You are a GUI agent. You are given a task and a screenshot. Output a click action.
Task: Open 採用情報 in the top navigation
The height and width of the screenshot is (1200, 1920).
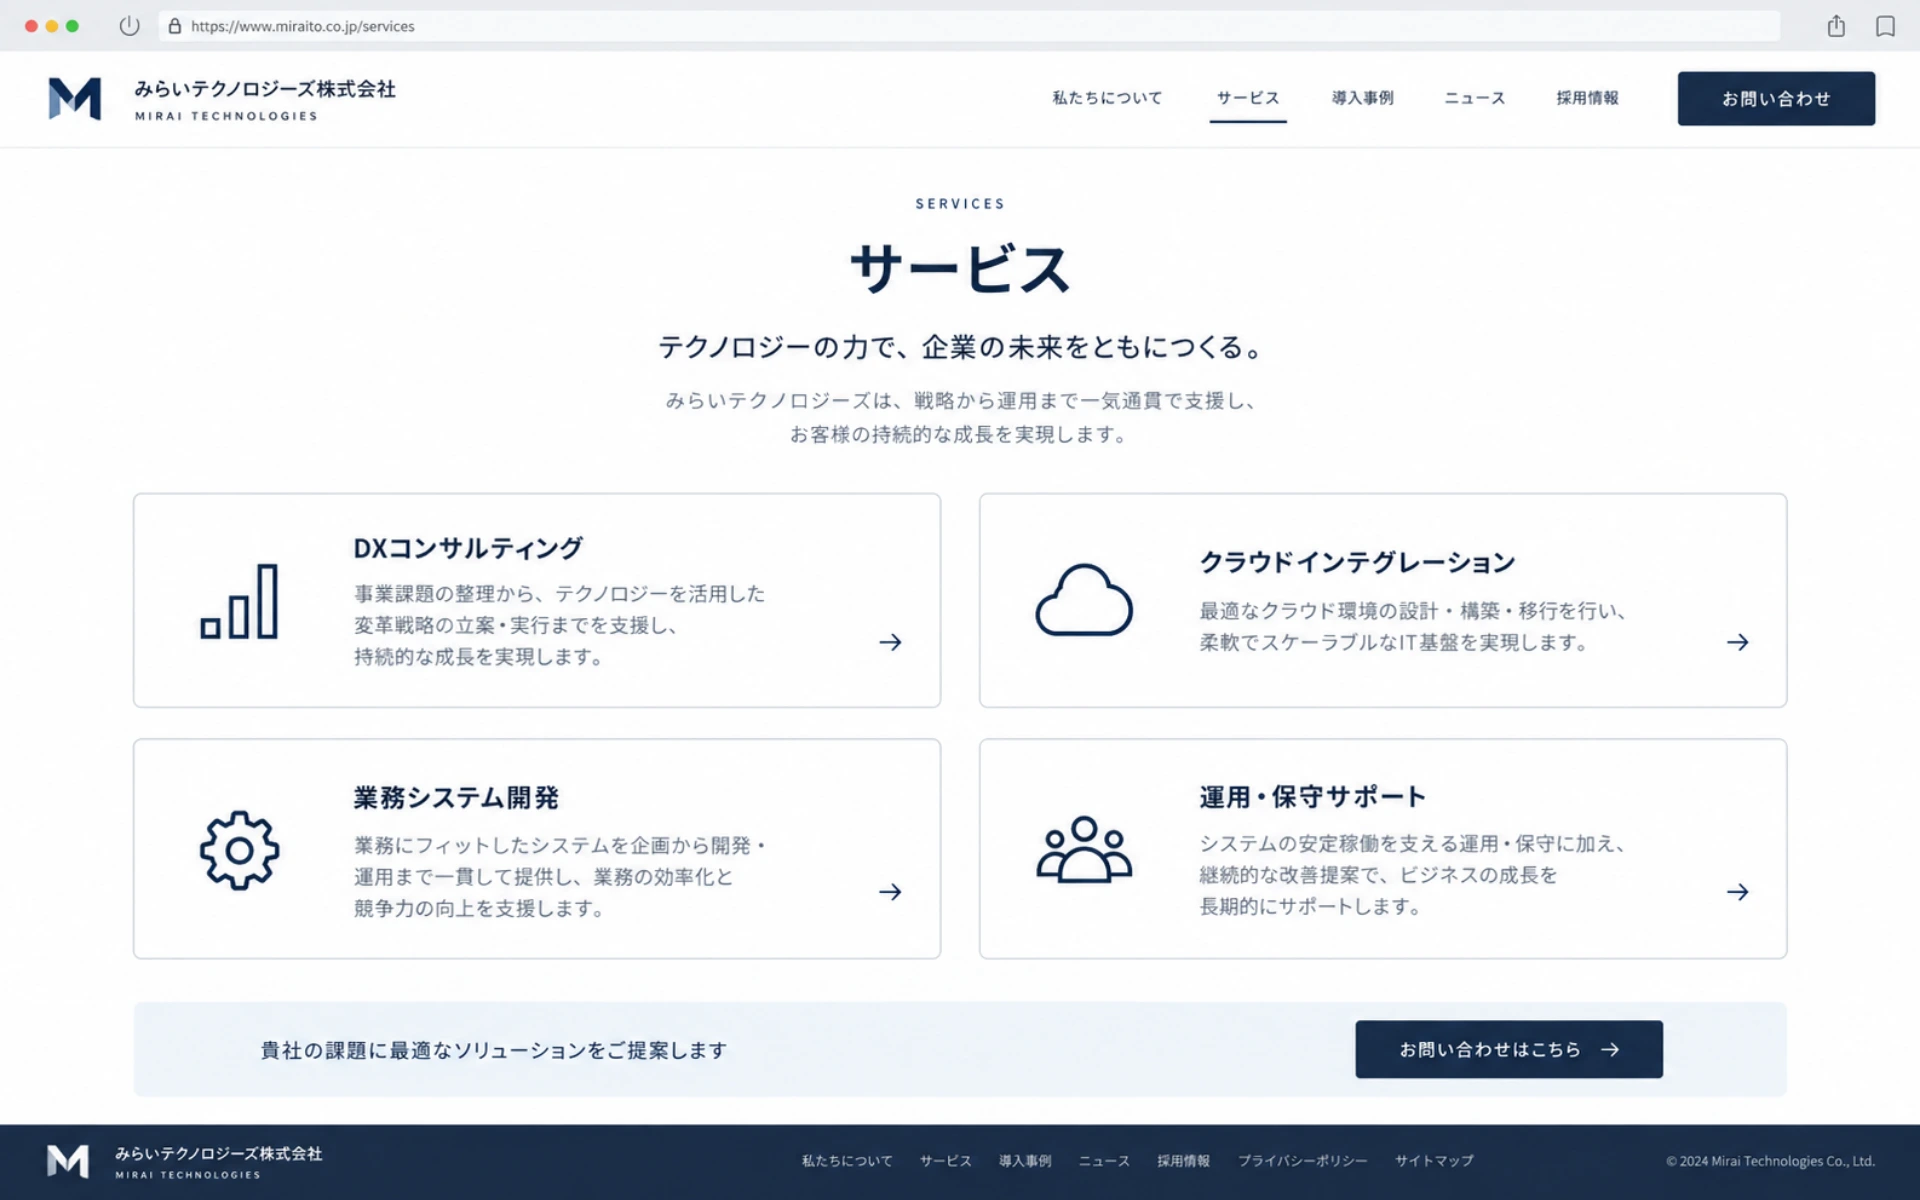[1587, 98]
